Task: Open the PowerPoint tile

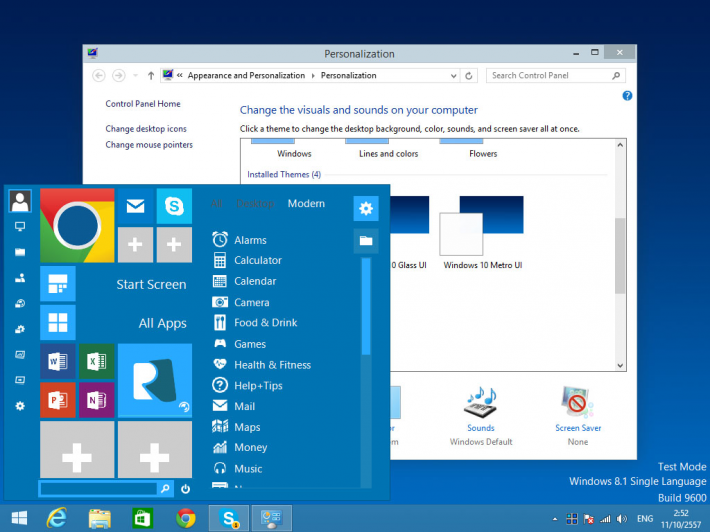Action: point(58,400)
